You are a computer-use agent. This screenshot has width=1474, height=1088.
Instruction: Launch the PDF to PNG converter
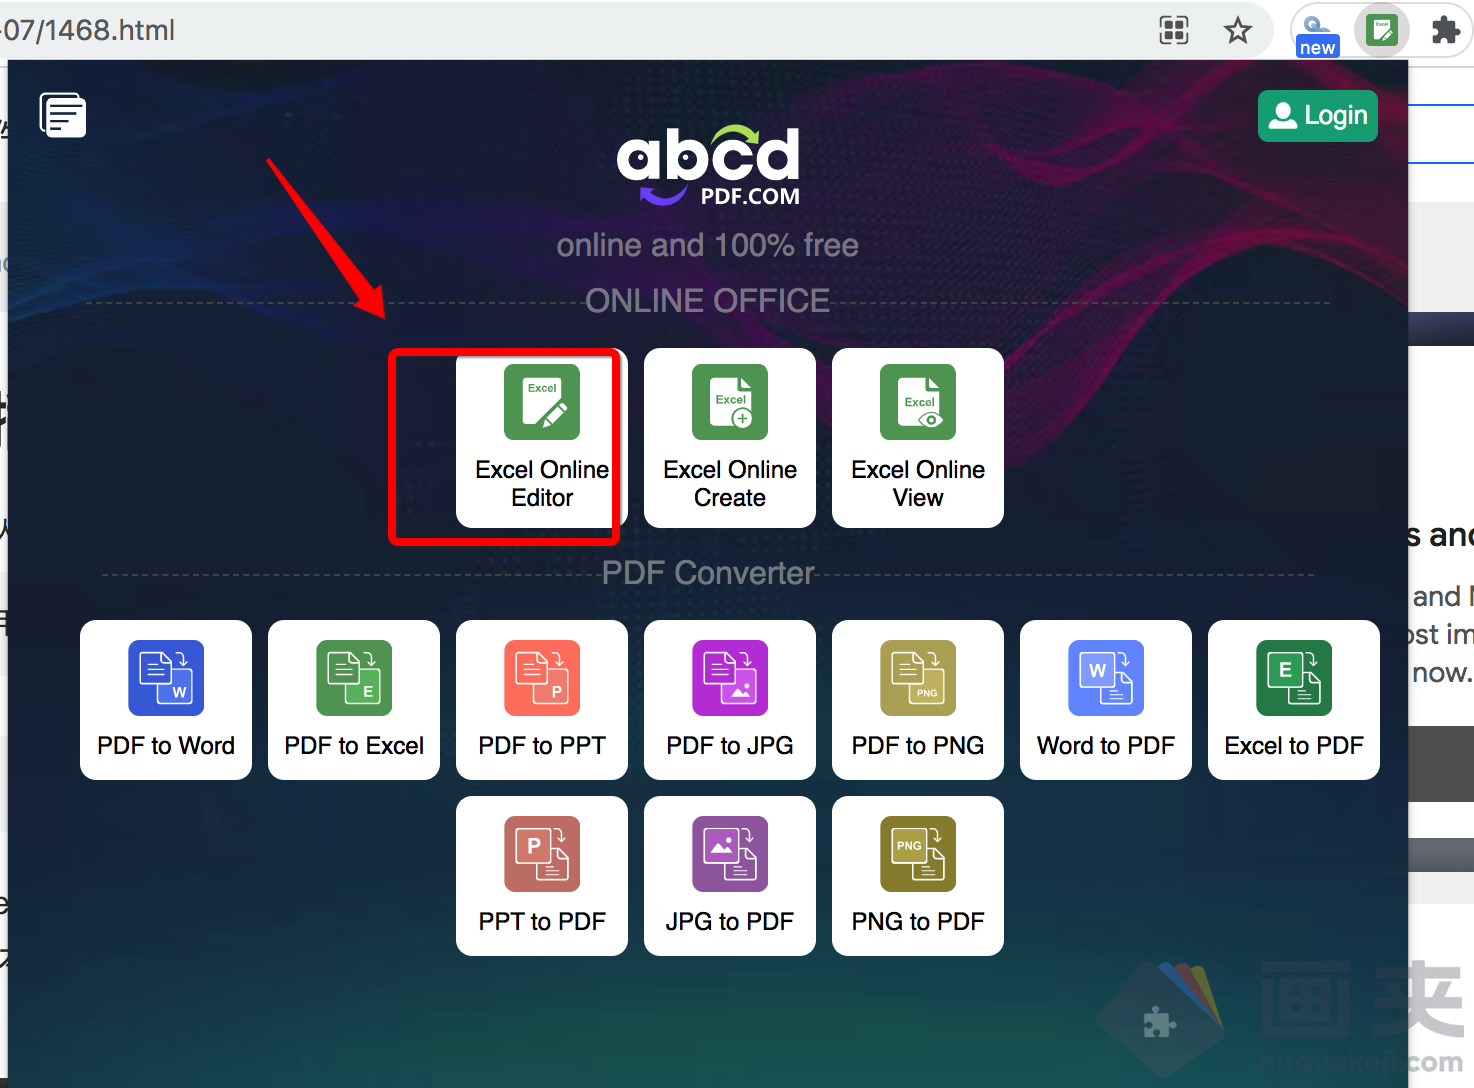coord(917,700)
